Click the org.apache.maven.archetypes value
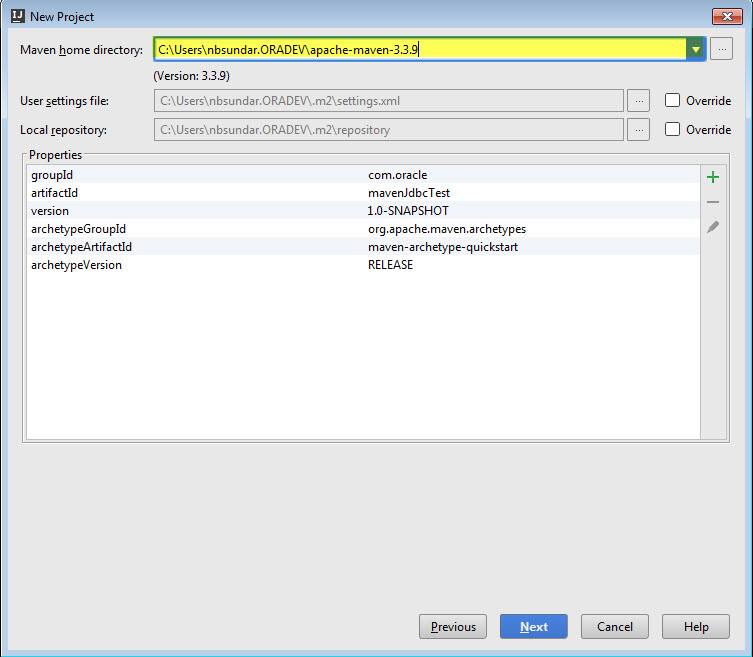Viewport: 753px width, 657px height. 447,229
